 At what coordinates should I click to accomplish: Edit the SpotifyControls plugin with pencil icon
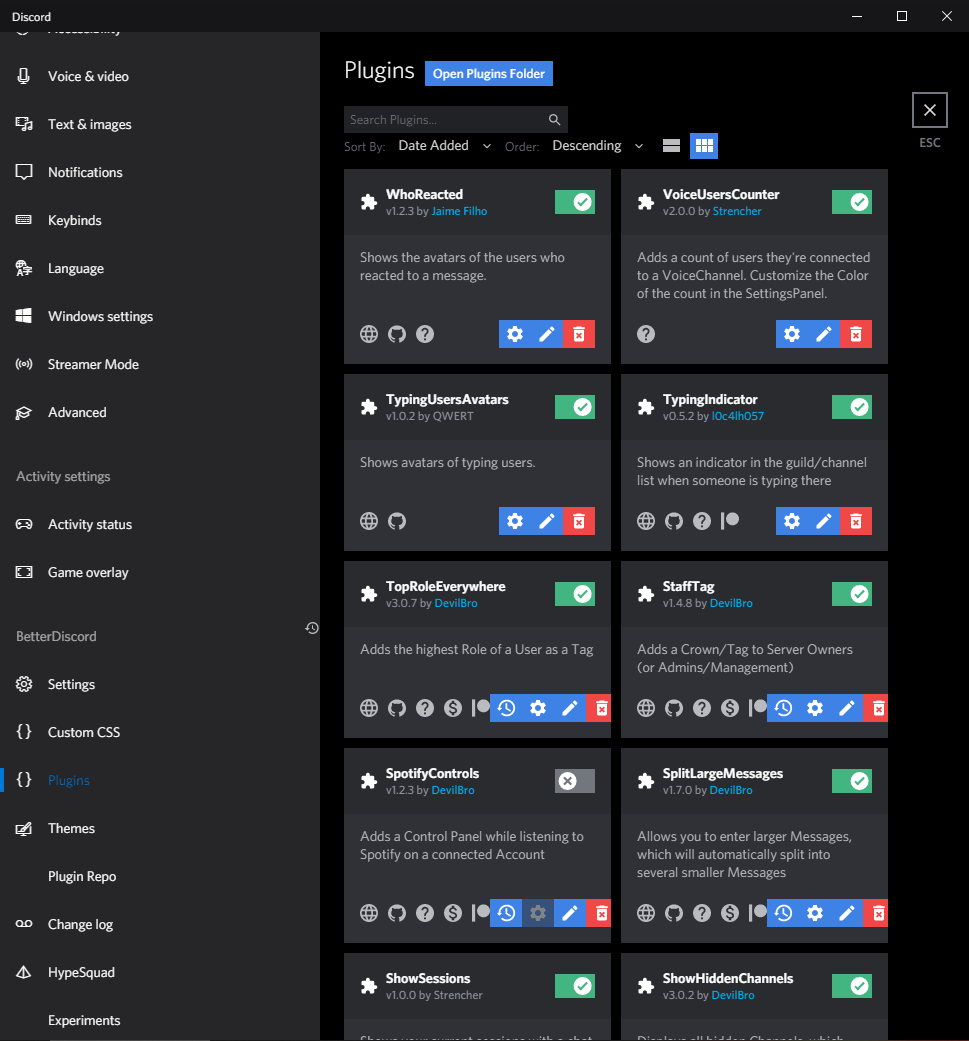[570, 914]
